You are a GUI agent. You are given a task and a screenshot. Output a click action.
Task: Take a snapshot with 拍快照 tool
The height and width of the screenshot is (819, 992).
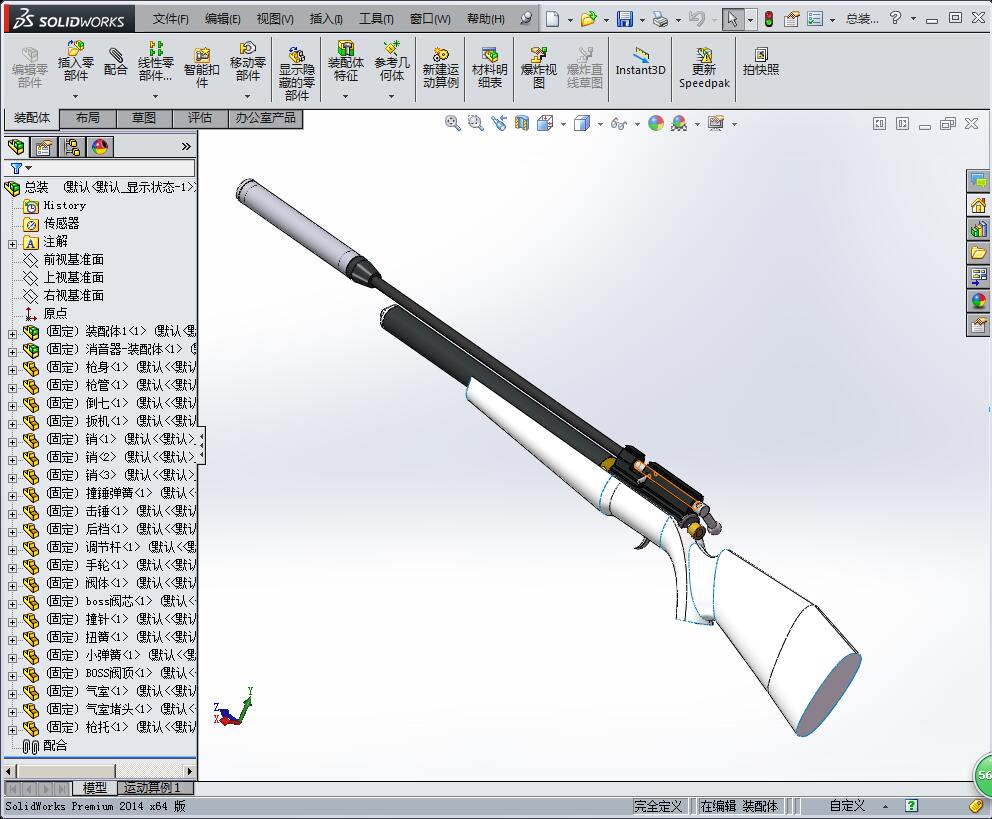tap(760, 61)
